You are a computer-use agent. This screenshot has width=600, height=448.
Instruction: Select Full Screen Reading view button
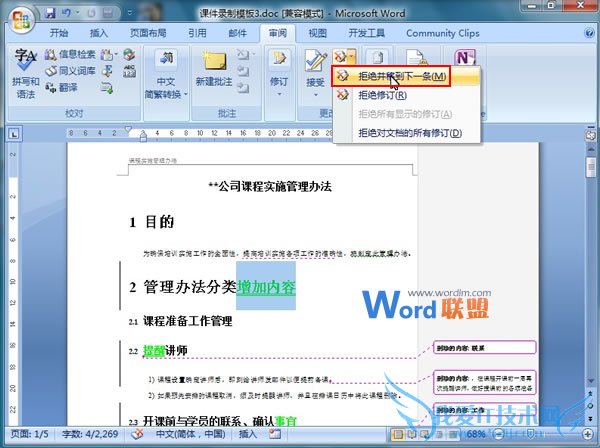(x=412, y=434)
